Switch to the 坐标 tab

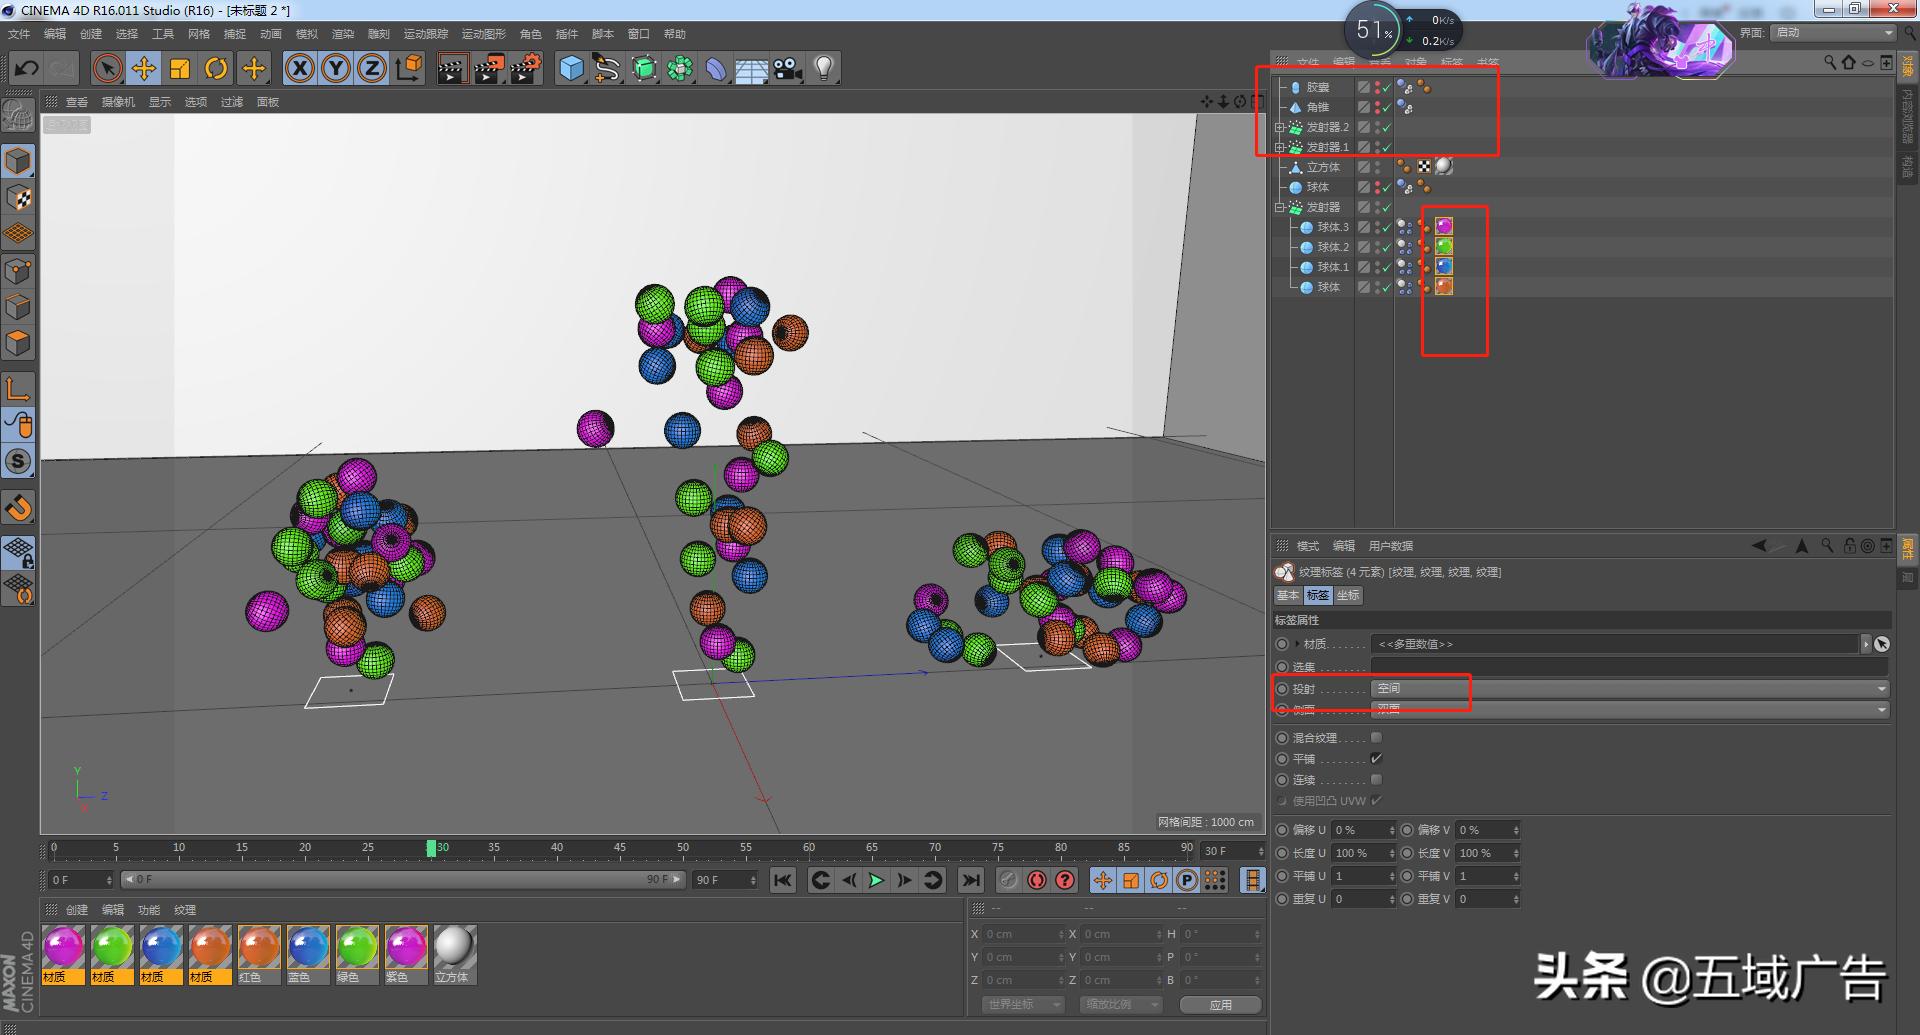1348,596
